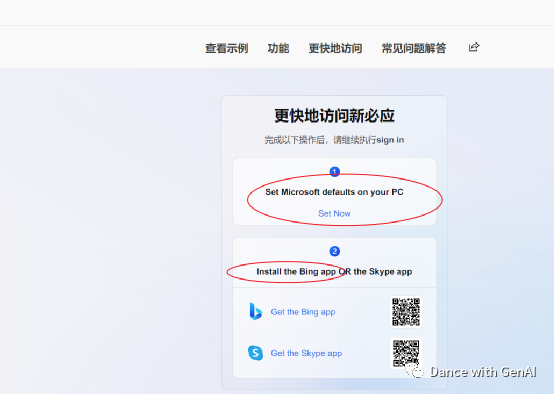The height and width of the screenshot is (394, 554).
Task: Click the Bing app QR code
Action: tap(406, 312)
